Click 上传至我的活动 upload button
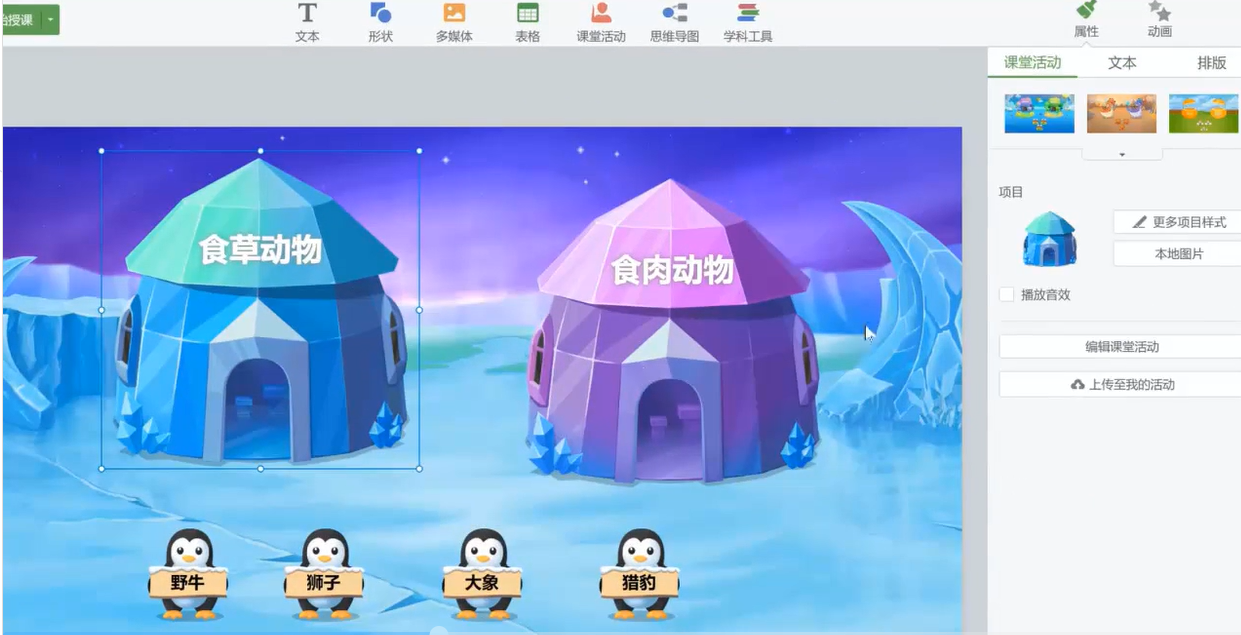The image size is (1241, 635). coord(1121,385)
